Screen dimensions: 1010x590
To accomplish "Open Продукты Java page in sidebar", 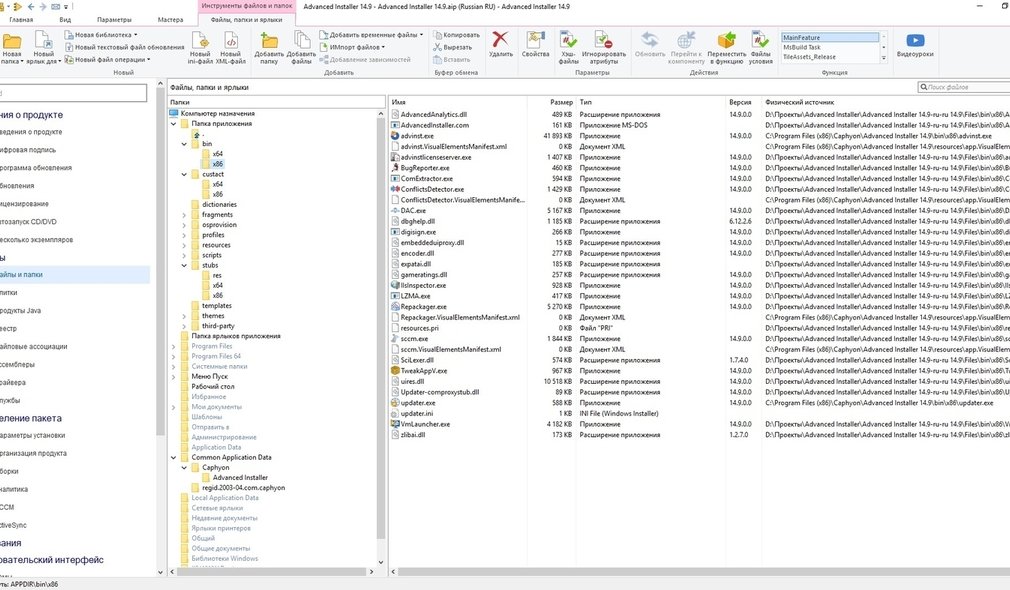I will [x=21, y=310].
